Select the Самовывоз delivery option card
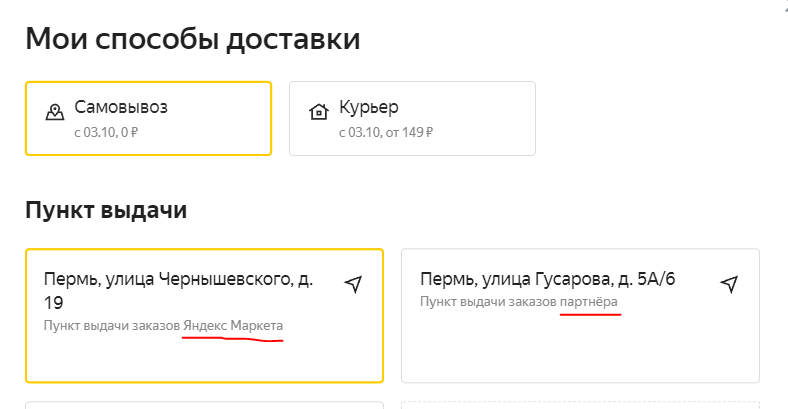 [x=148, y=119]
